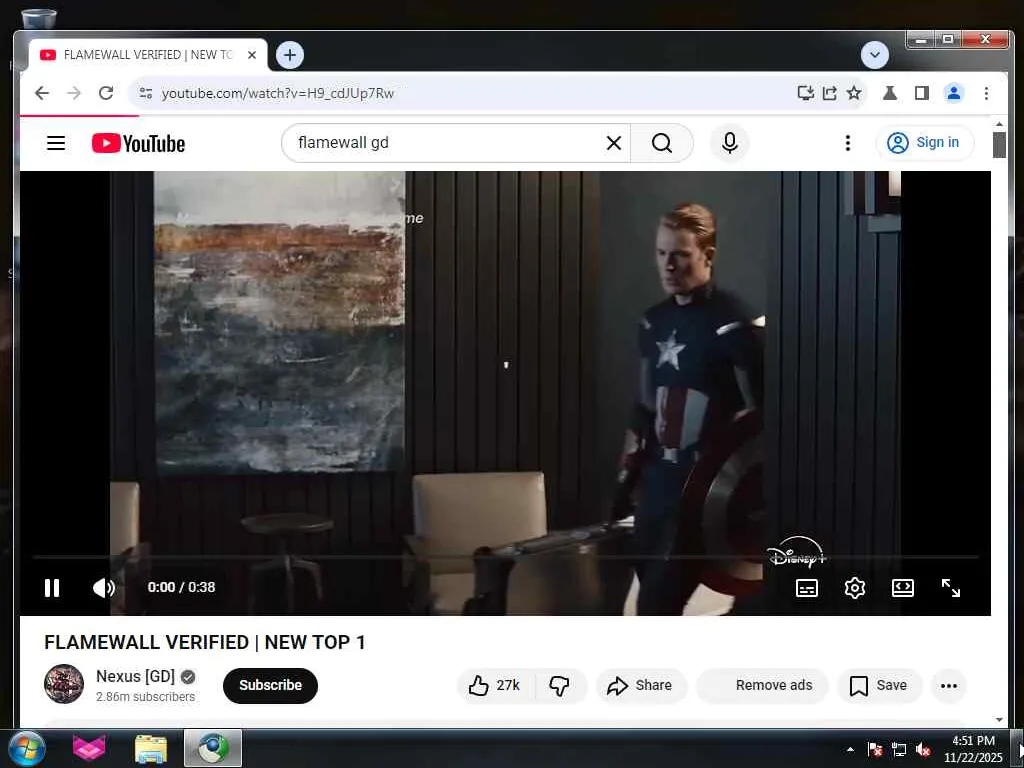This screenshot has height=768, width=1024.
Task: Enter full screen mode
Action: [951, 588]
